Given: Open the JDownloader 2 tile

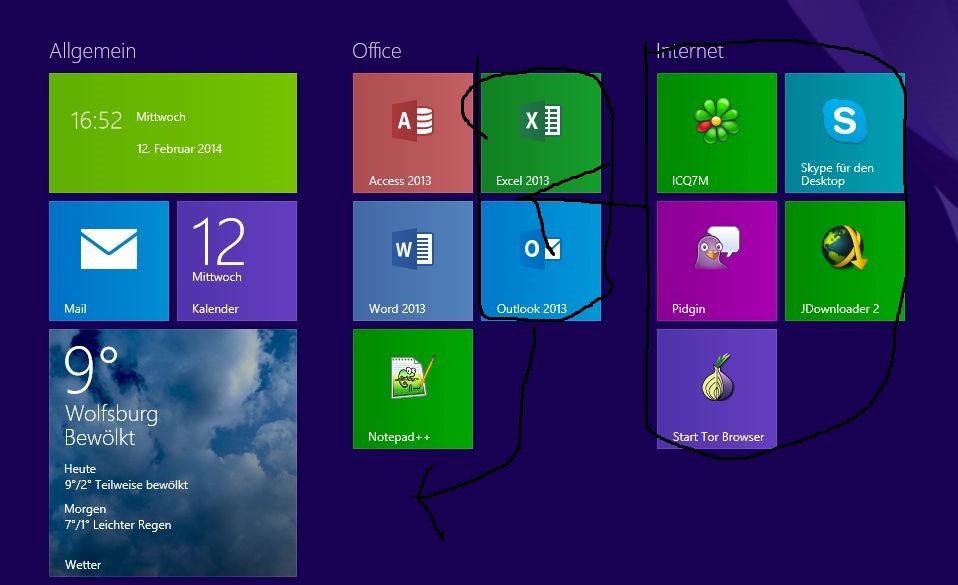Looking at the screenshot, I should (844, 261).
